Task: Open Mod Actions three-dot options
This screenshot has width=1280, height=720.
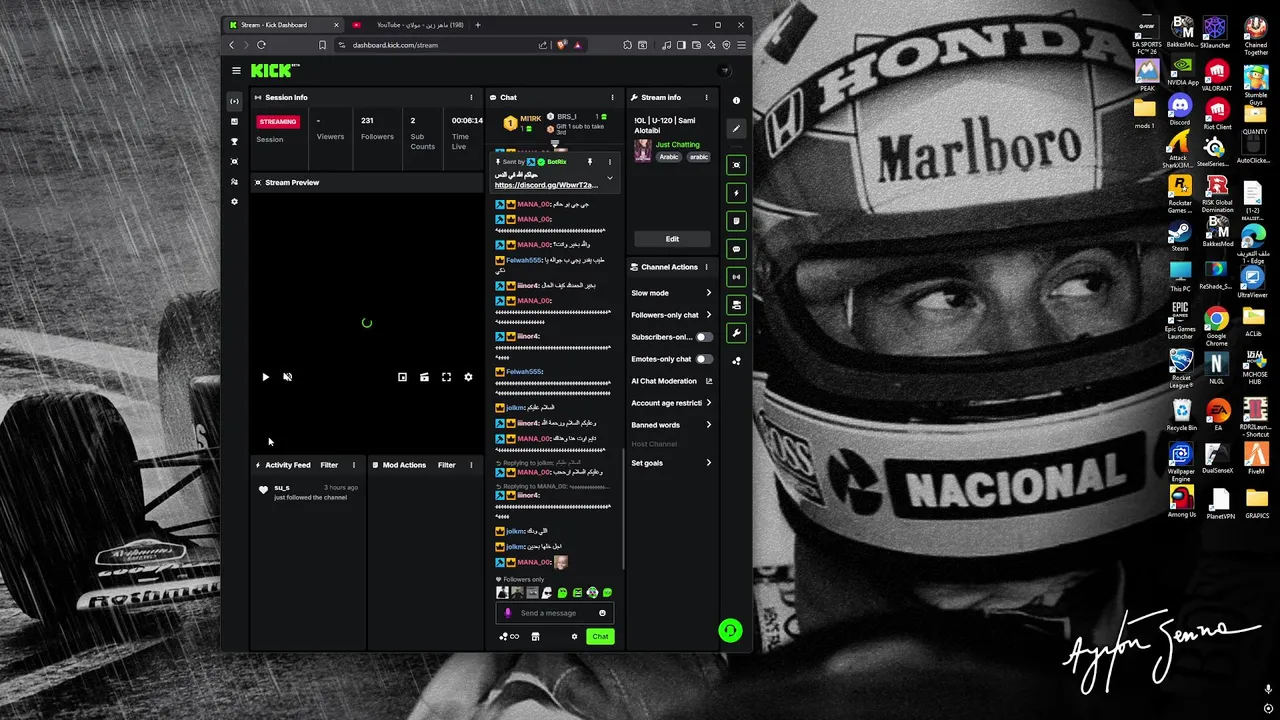Action: (471, 465)
